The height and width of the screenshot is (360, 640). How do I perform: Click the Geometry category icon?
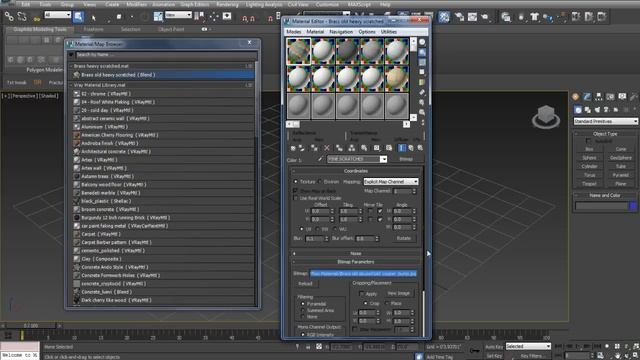(x=578, y=110)
